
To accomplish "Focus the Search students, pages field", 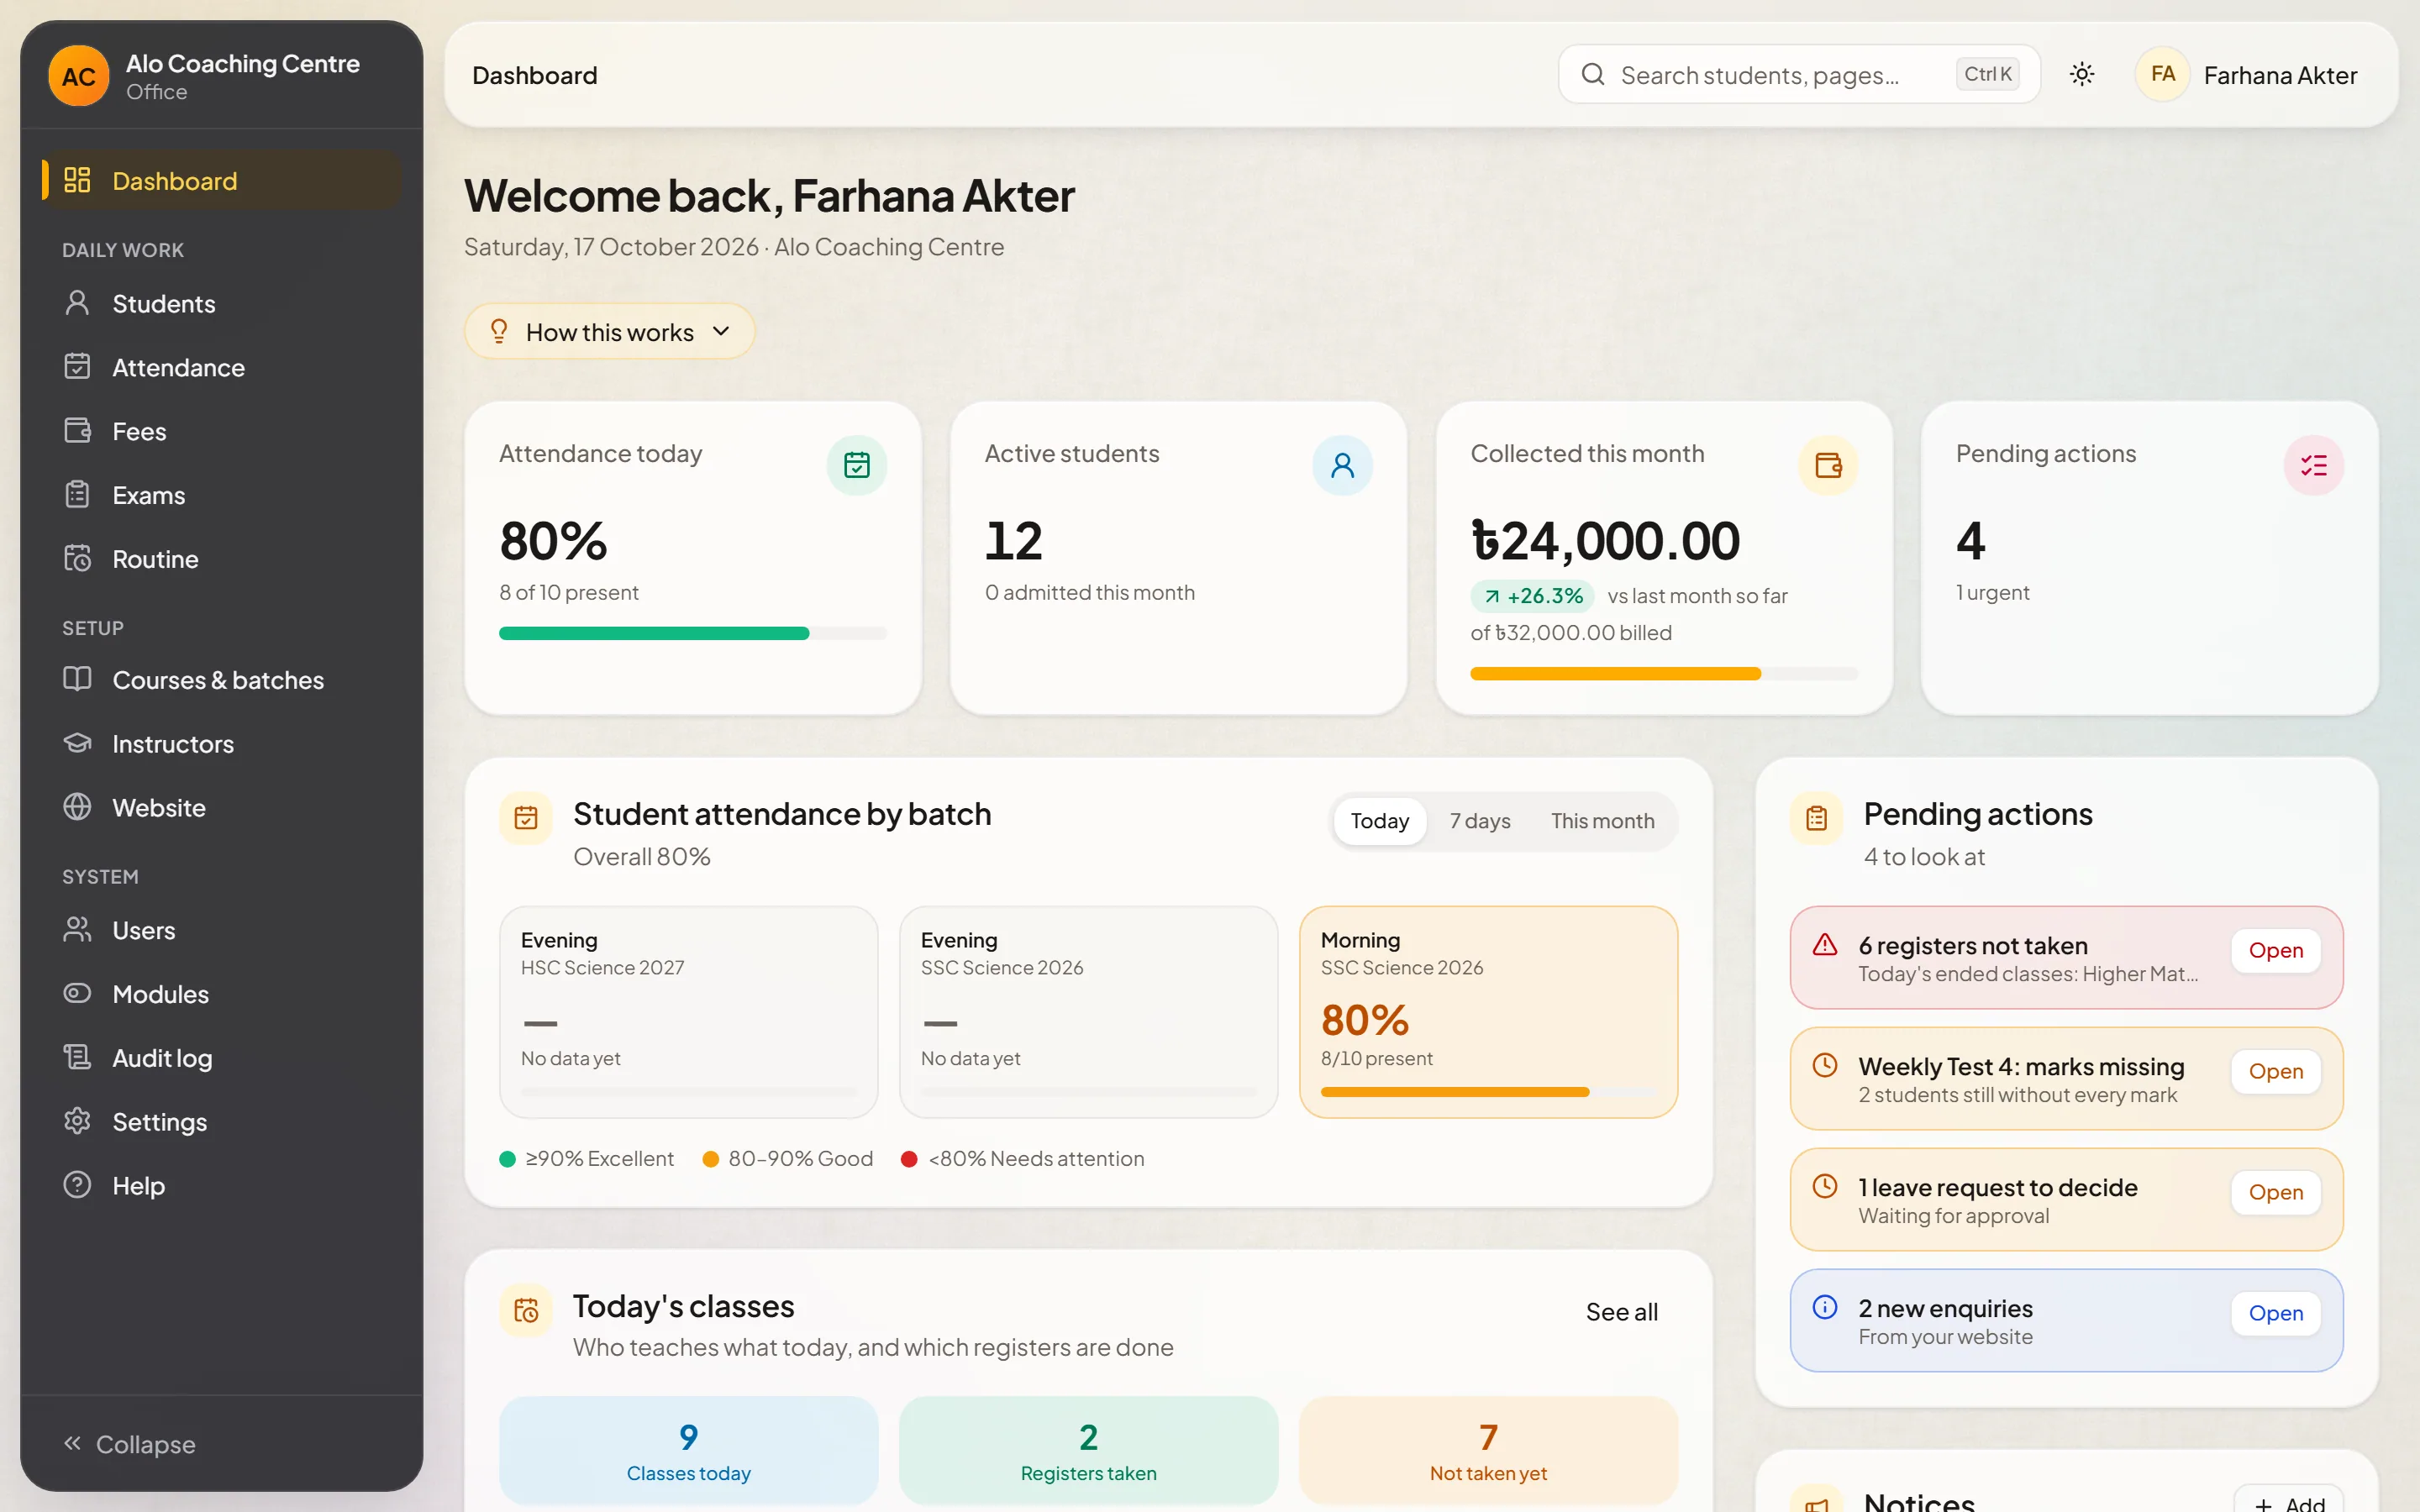I will click(1798, 75).
